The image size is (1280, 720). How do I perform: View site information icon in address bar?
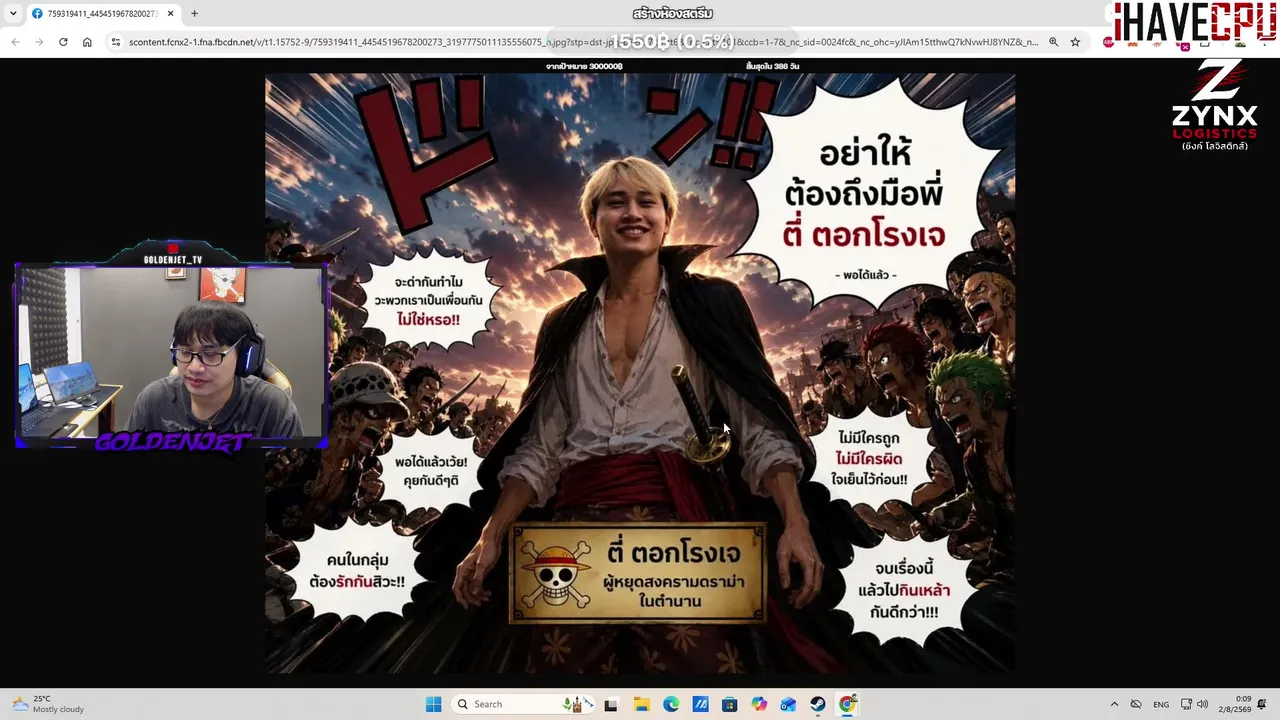coord(116,42)
